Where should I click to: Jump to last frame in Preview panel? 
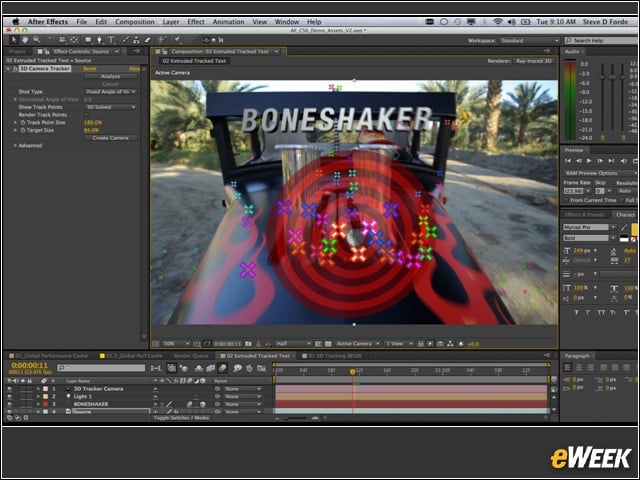coord(611,161)
